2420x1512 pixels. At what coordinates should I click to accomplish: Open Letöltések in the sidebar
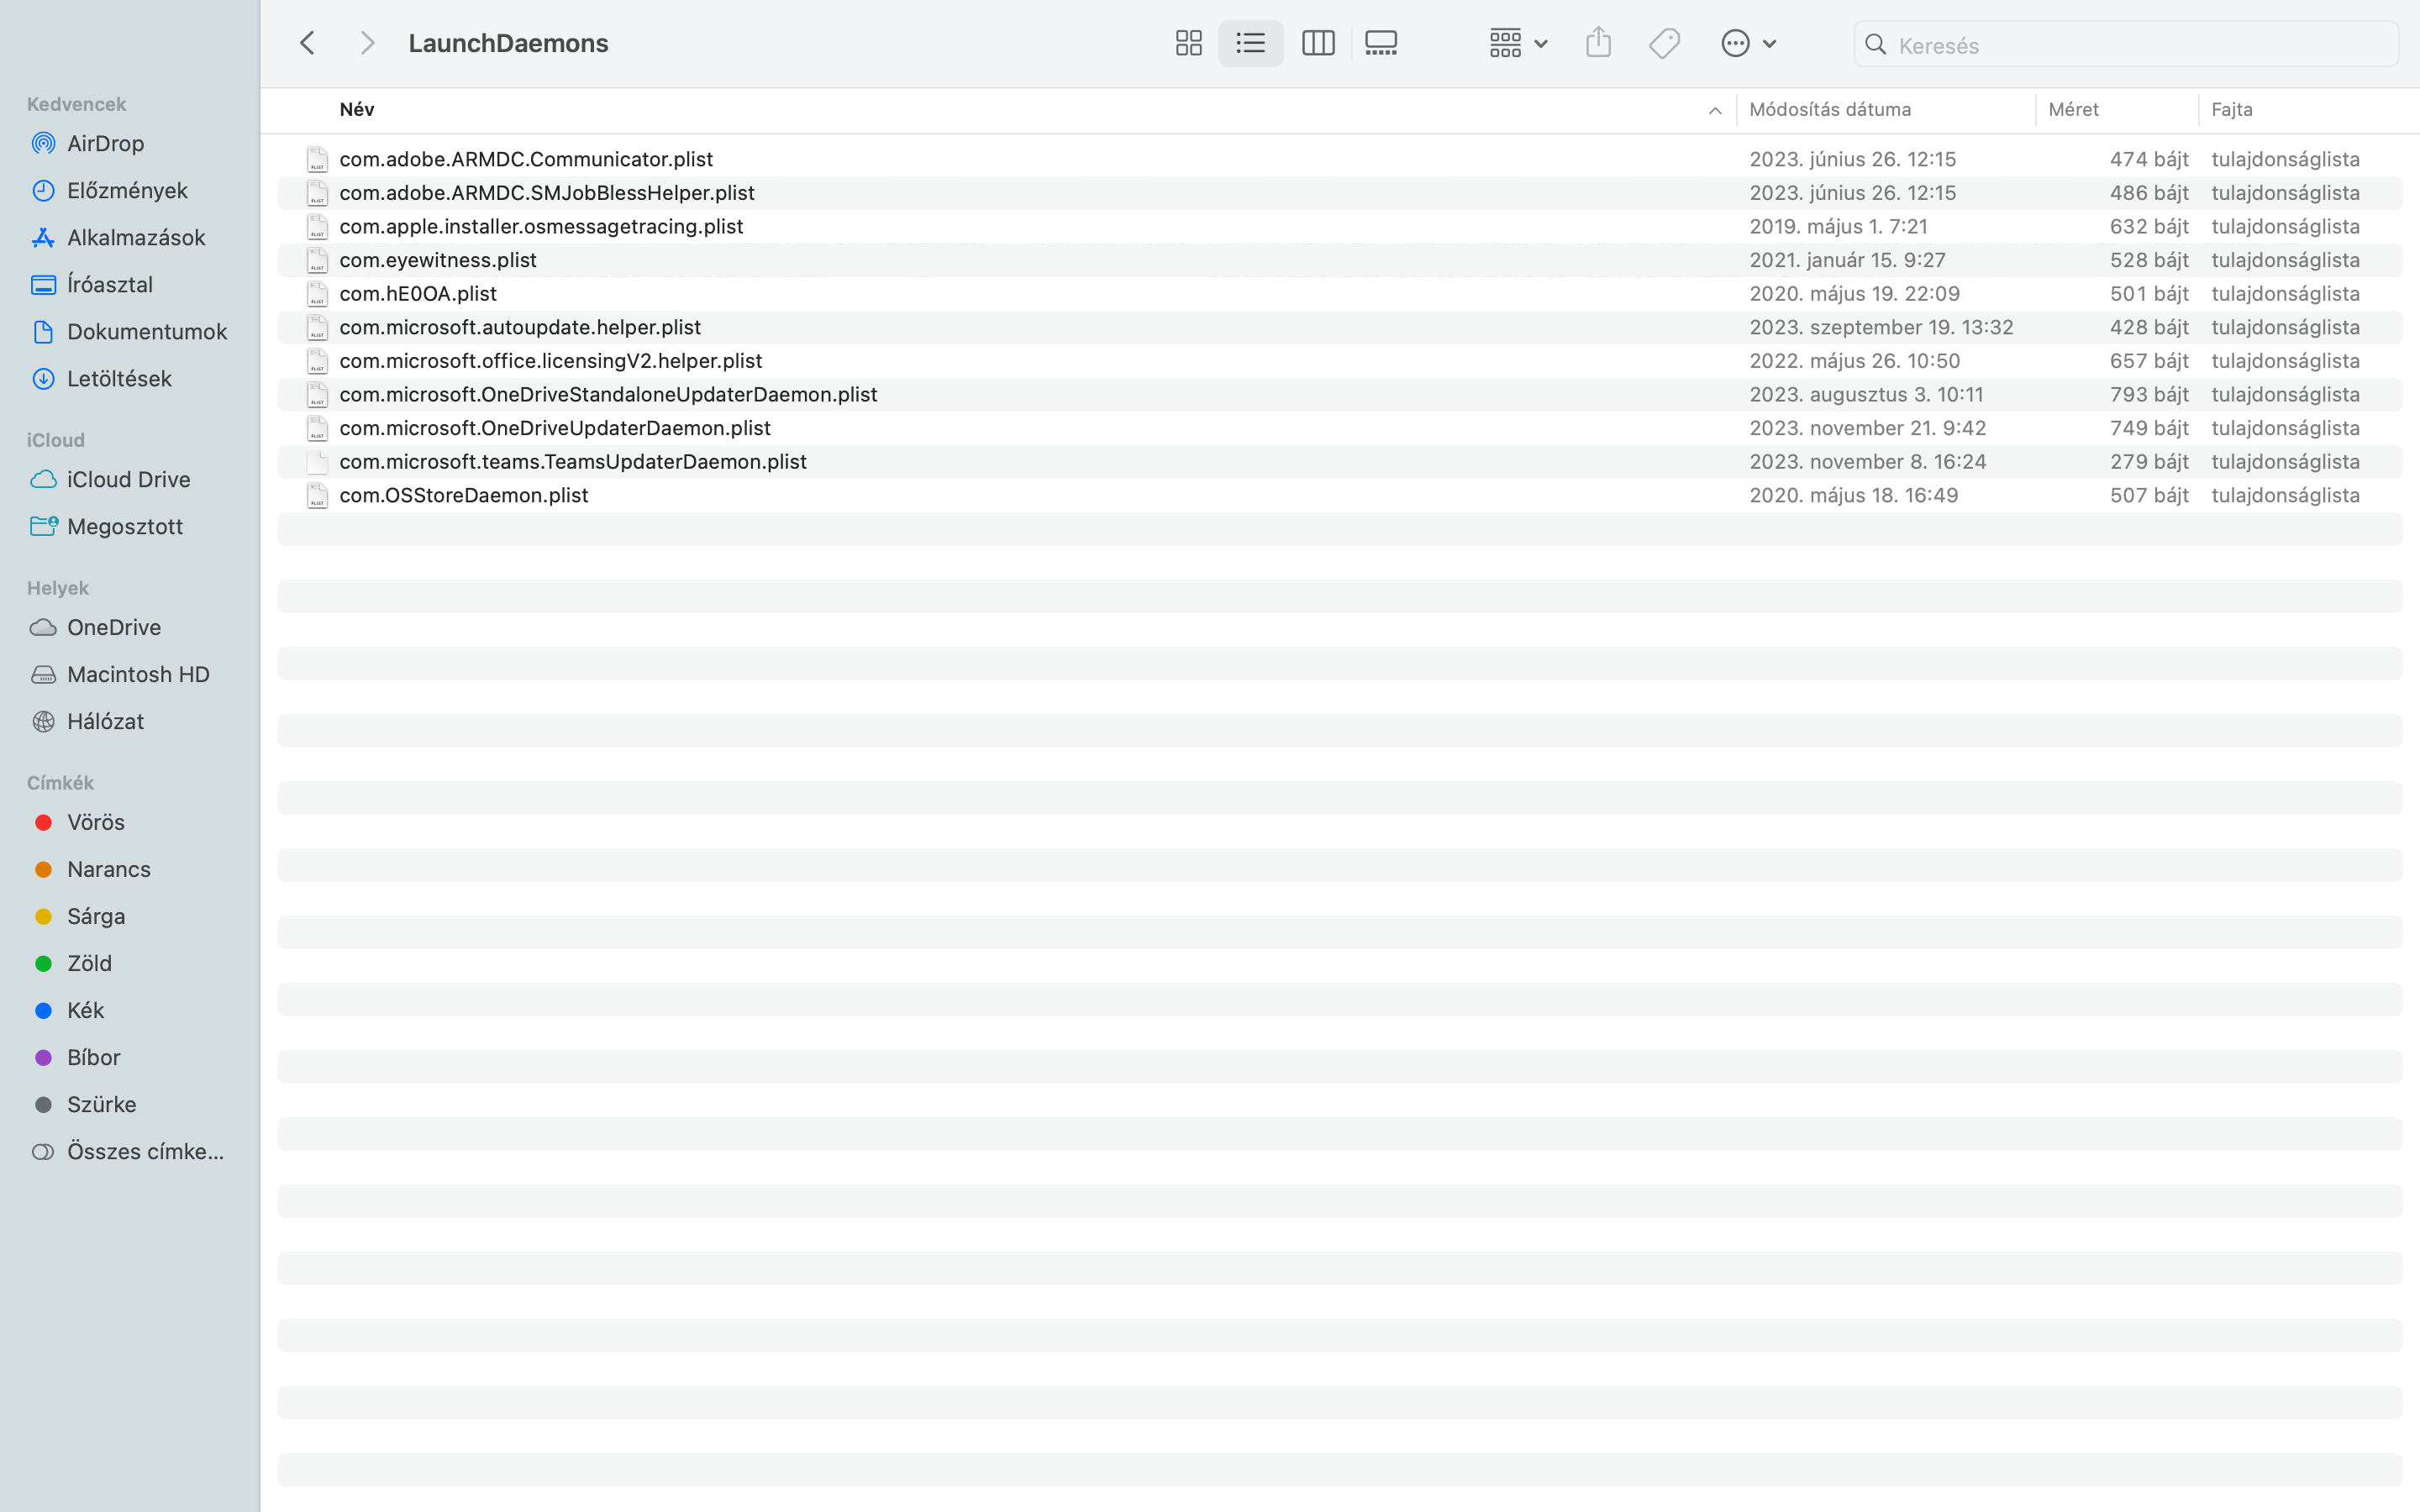click(119, 378)
